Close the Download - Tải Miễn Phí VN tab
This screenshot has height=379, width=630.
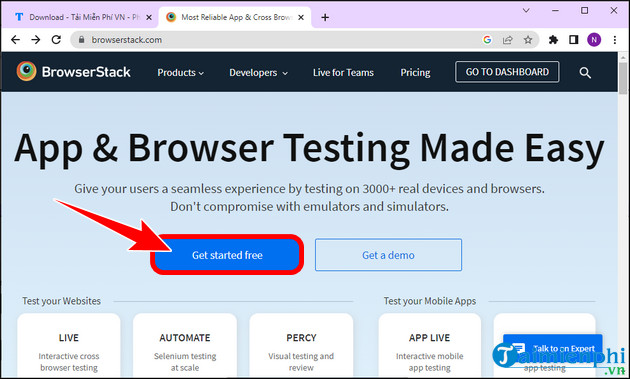149,17
